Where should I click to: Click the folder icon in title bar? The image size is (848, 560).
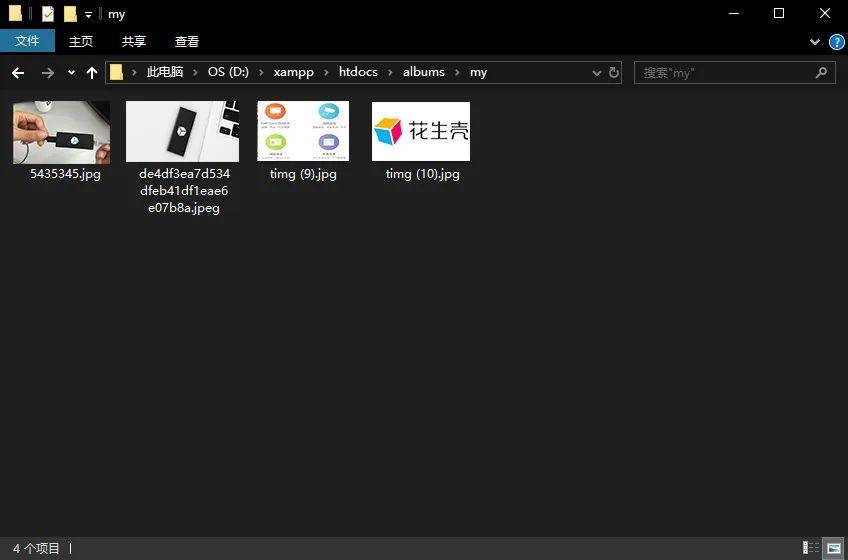pos(15,14)
